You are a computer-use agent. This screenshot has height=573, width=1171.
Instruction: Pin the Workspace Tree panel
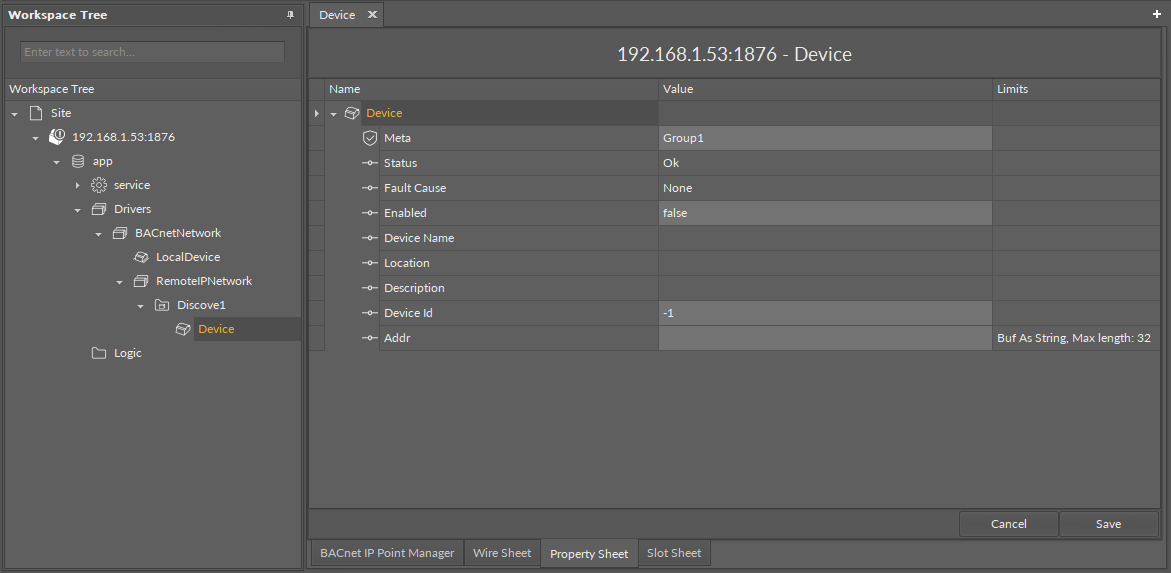[x=290, y=15]
